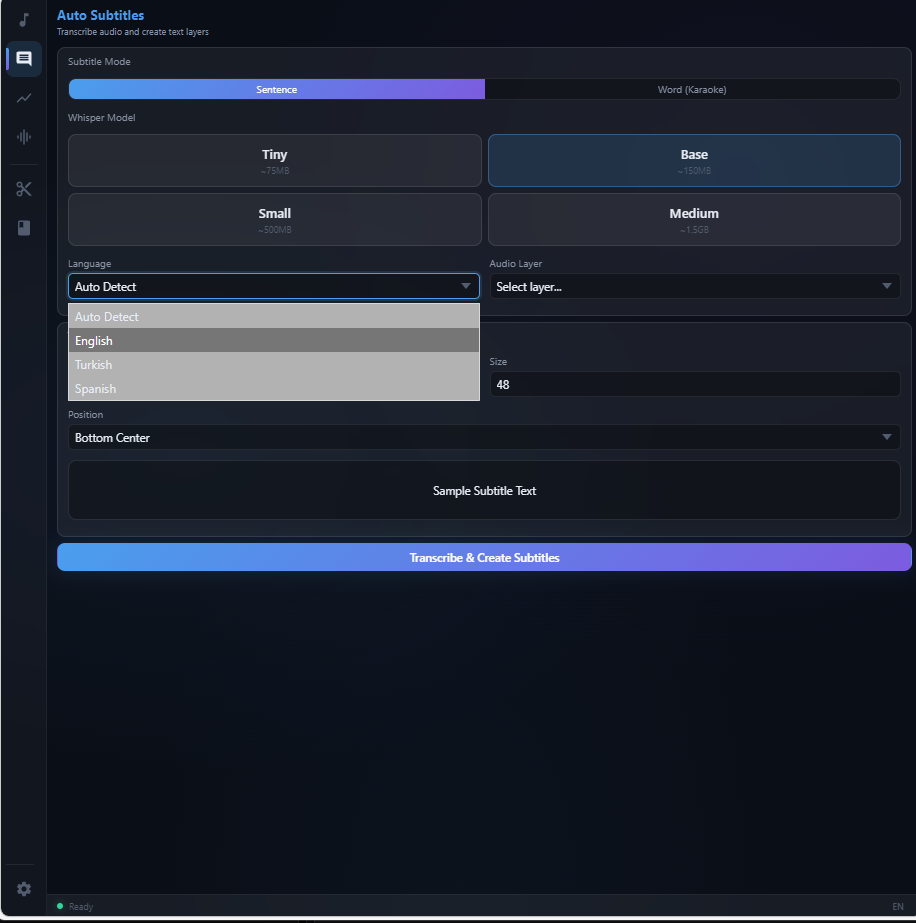
Task: Select the scissors cut tool icon
Action: (24, 189)
